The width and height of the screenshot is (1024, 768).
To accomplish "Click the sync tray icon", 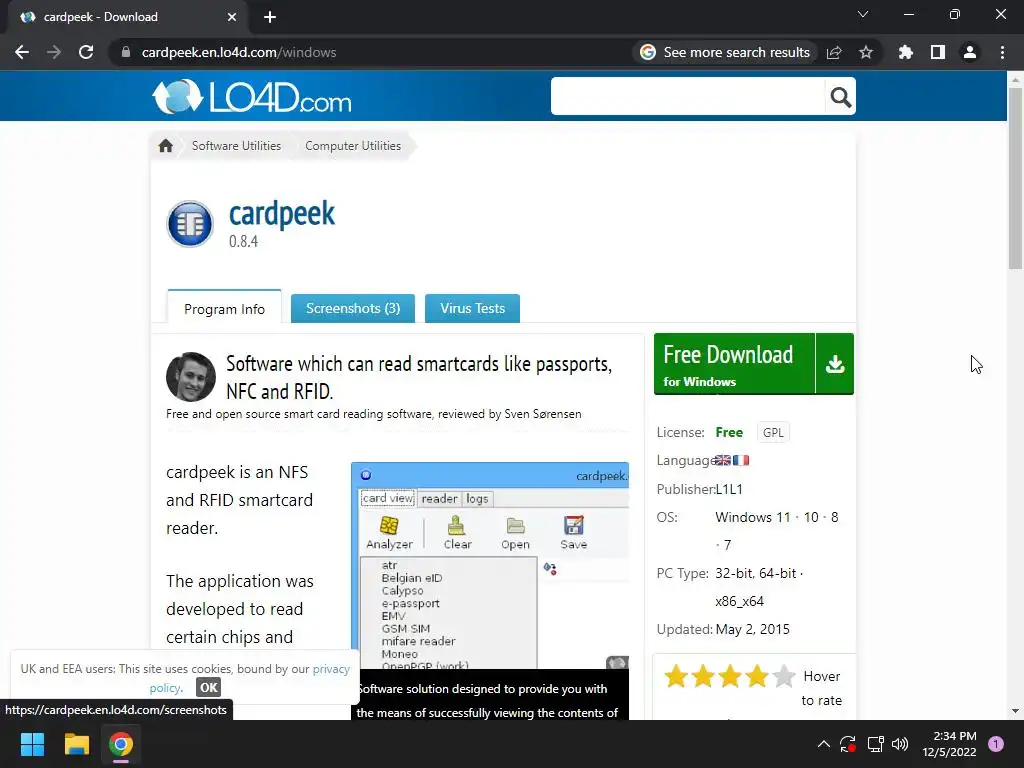I will 848,744.
